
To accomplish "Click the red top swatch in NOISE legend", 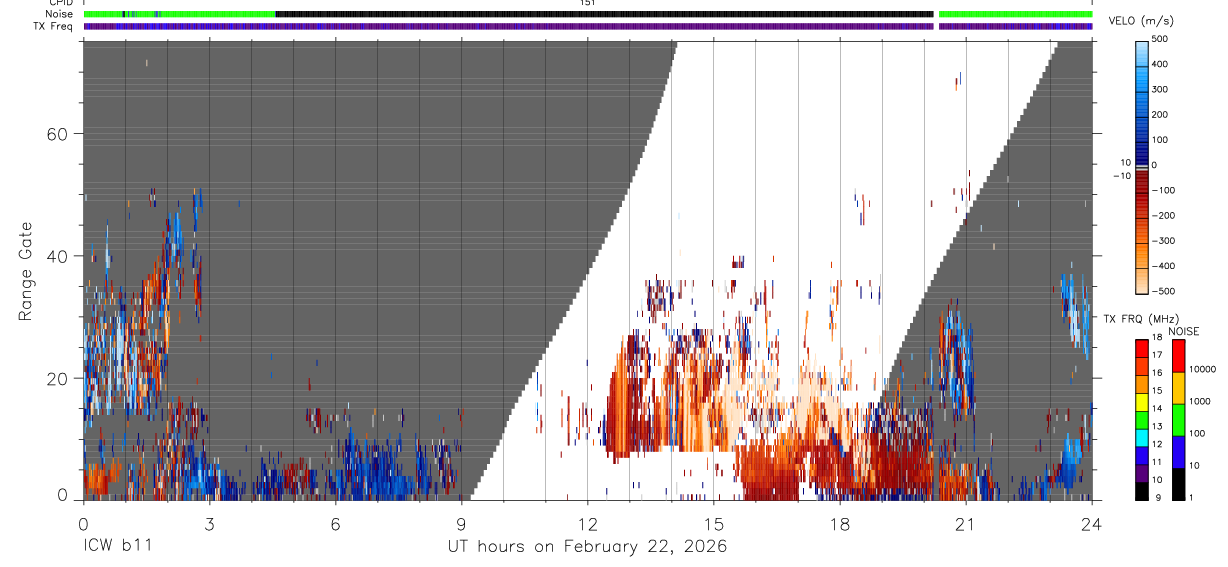I will click(1178, 356).
